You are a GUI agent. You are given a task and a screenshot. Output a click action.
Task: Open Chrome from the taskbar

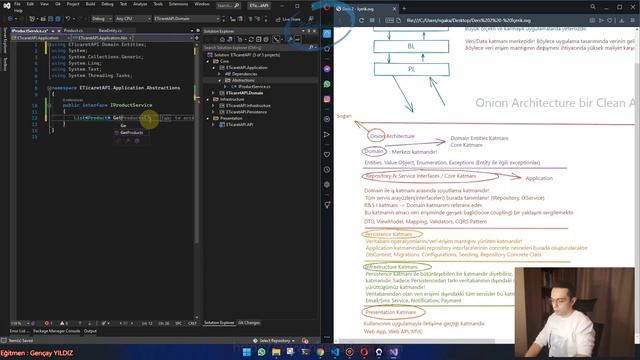point(320,352)
